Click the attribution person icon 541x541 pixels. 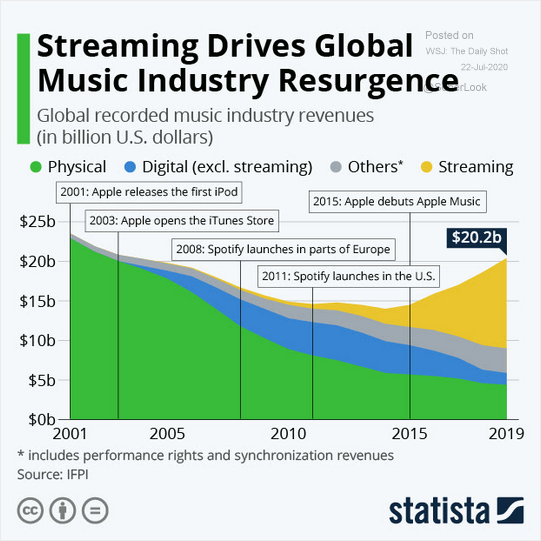click(62, 510)
